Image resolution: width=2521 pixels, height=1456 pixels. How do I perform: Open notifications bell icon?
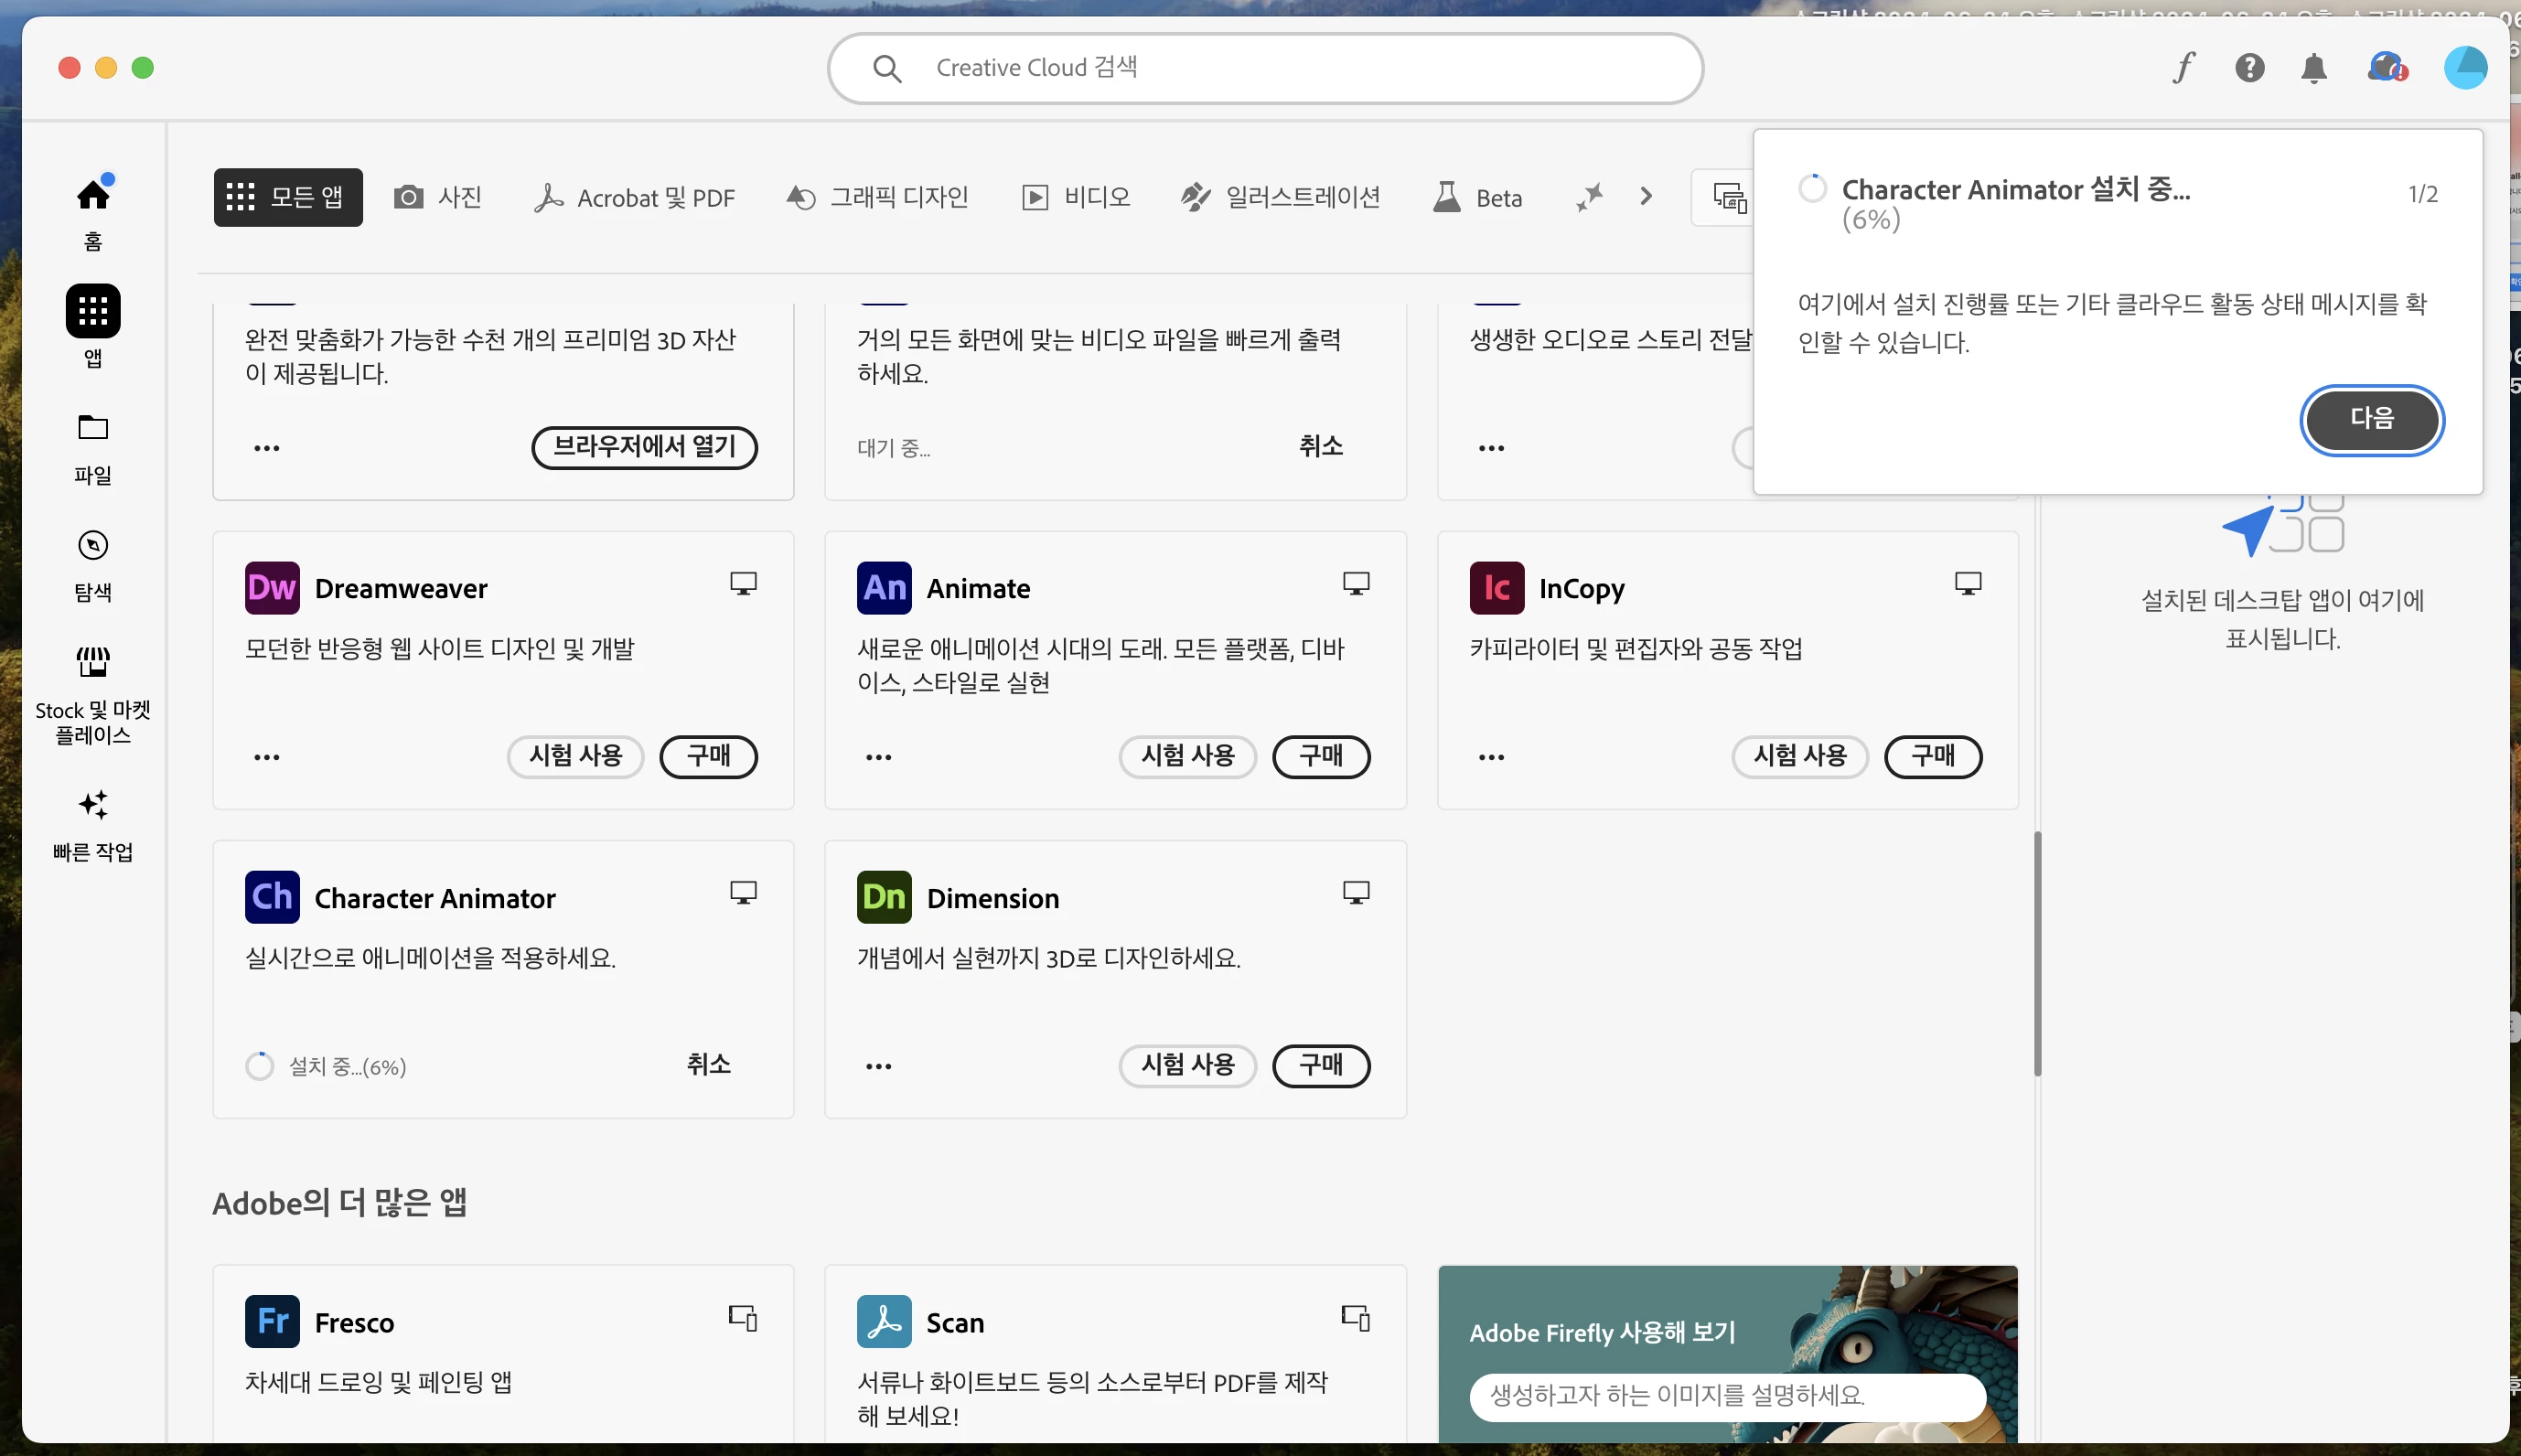coord(2313,67)
